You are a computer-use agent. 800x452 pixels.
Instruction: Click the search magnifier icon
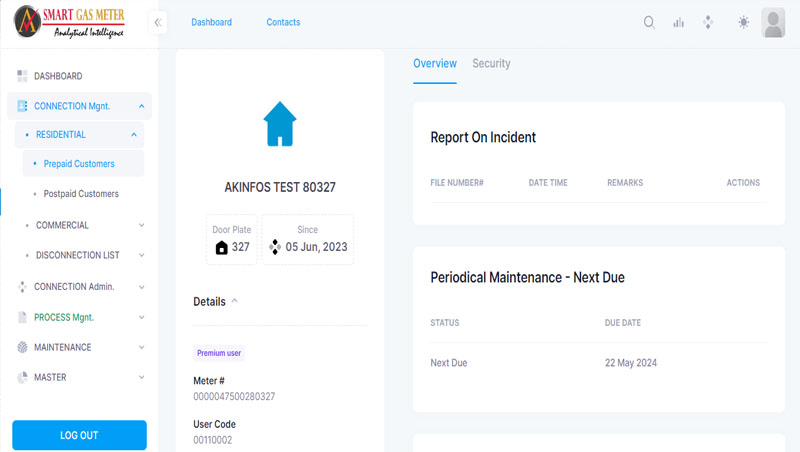point(649,22)
